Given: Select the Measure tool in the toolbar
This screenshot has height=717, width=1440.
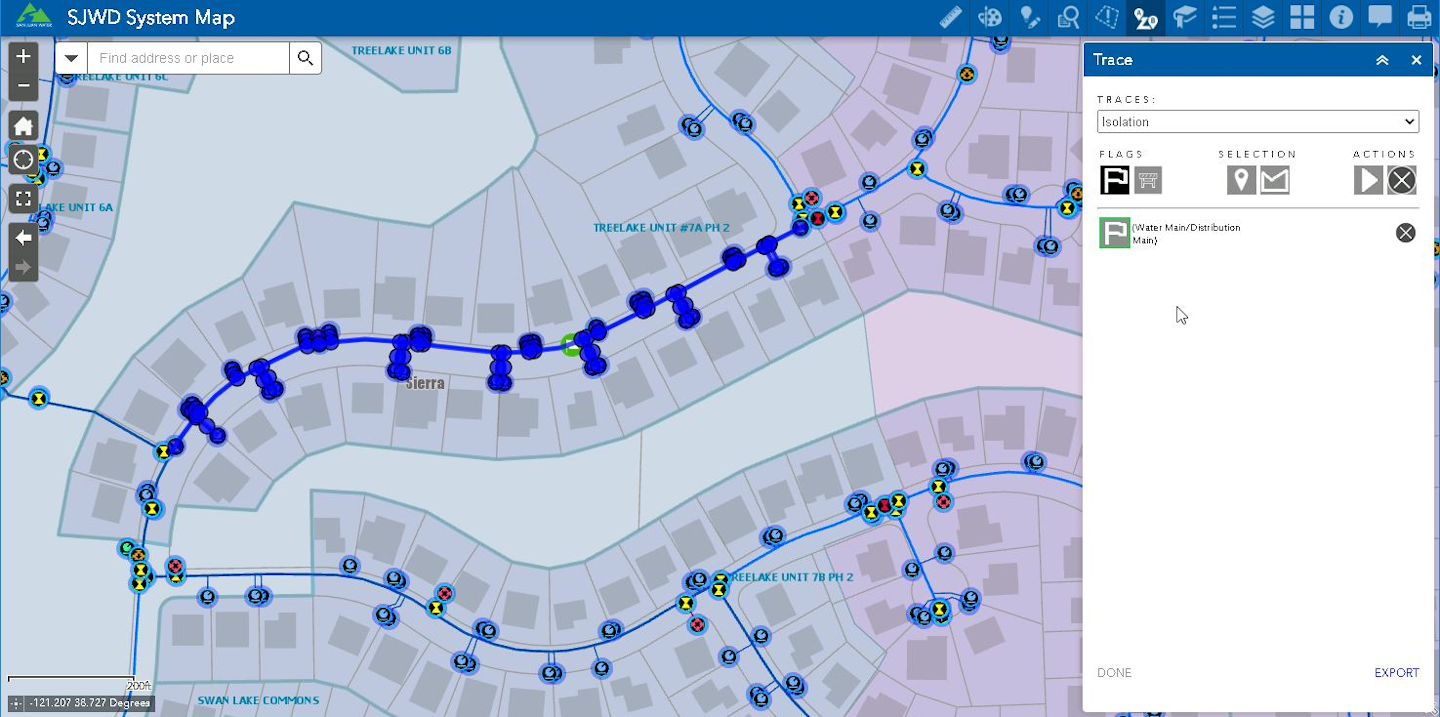Looking at the screenshot, I should (x=948, y=17).
